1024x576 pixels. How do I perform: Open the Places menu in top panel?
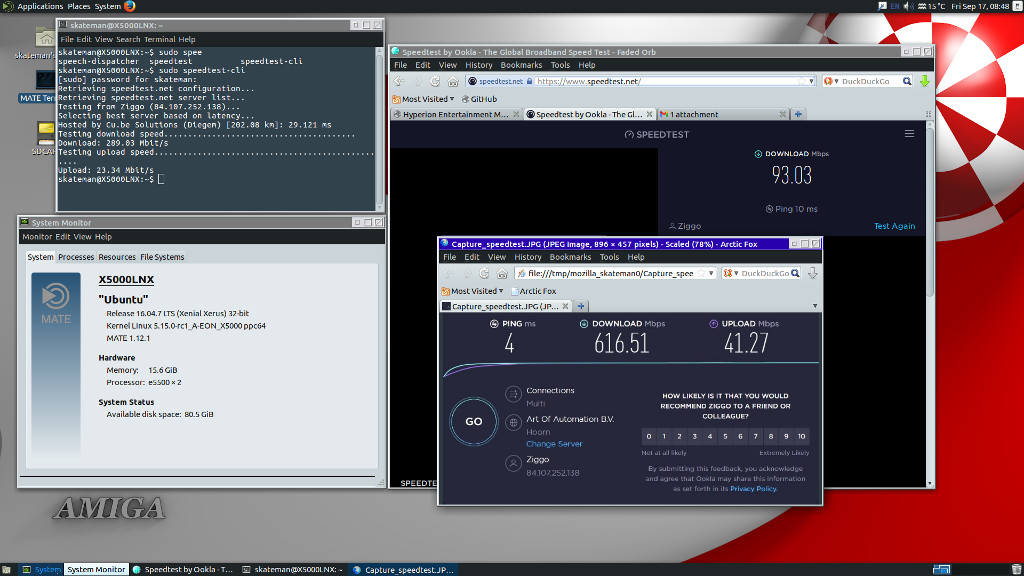pos(78,6)
